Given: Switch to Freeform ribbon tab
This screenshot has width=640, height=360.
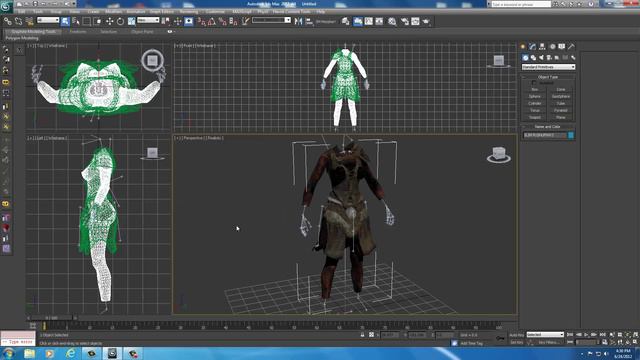Looking at the screenshot, I should 78,31.
